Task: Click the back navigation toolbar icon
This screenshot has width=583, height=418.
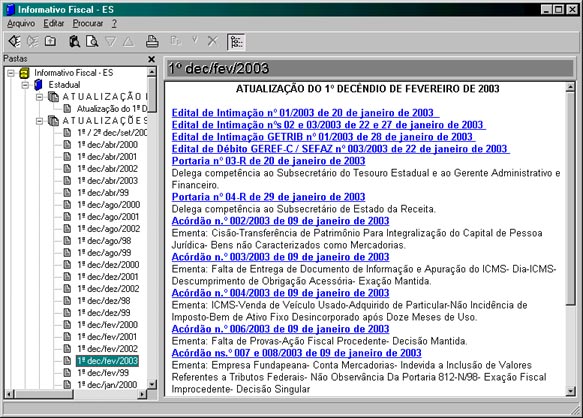Action: 15,41
